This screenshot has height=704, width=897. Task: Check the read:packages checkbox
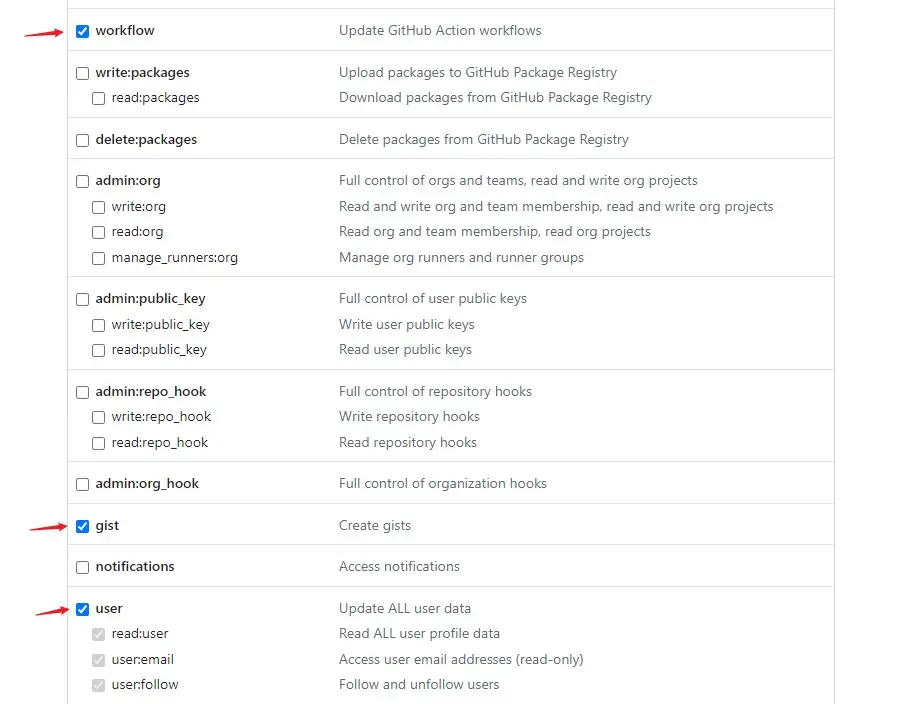click(x=99, y=99)
